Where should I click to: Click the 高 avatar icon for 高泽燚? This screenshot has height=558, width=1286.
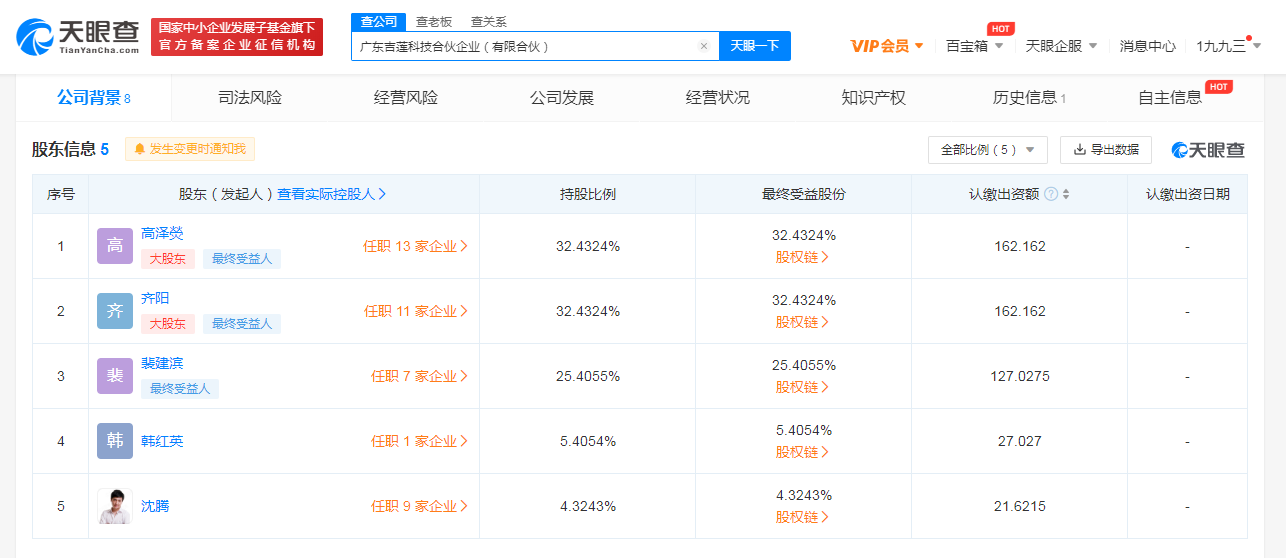115,246
